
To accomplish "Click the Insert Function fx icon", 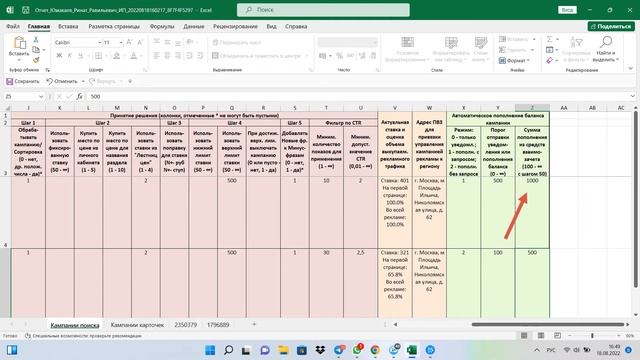I will click(80, 96).
